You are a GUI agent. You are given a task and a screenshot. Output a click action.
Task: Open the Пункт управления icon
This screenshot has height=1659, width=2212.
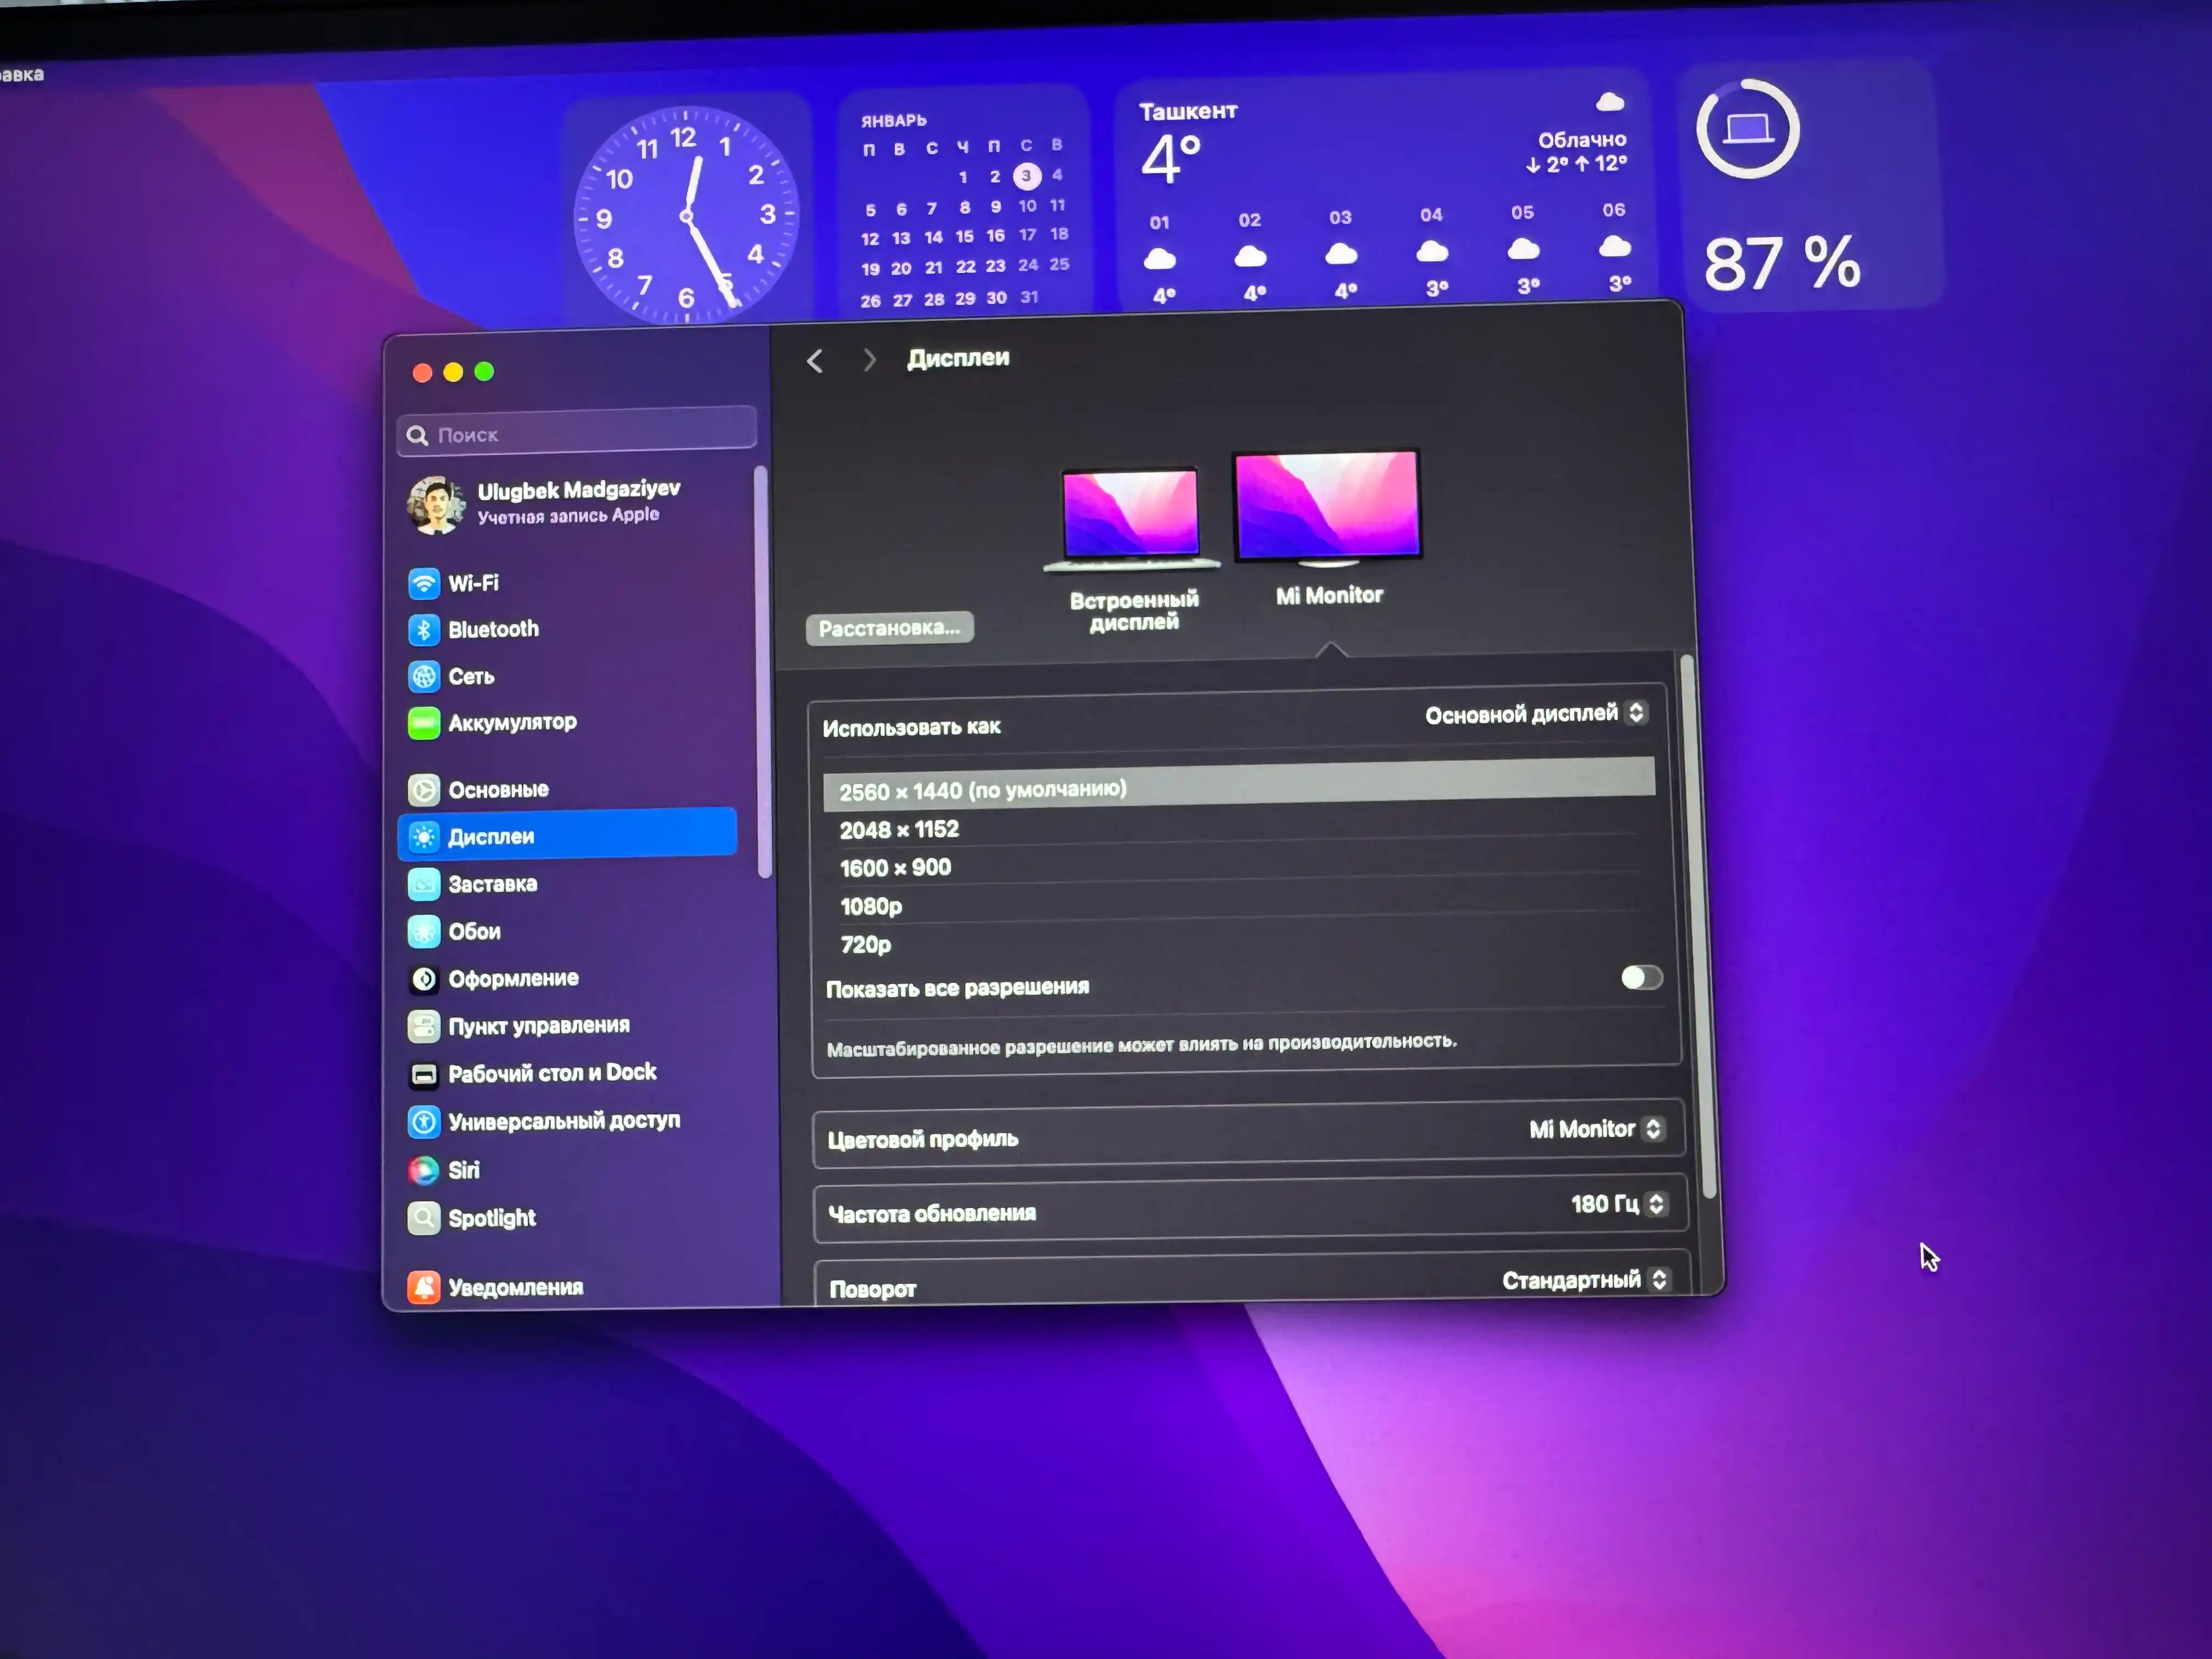point(424,1026)
